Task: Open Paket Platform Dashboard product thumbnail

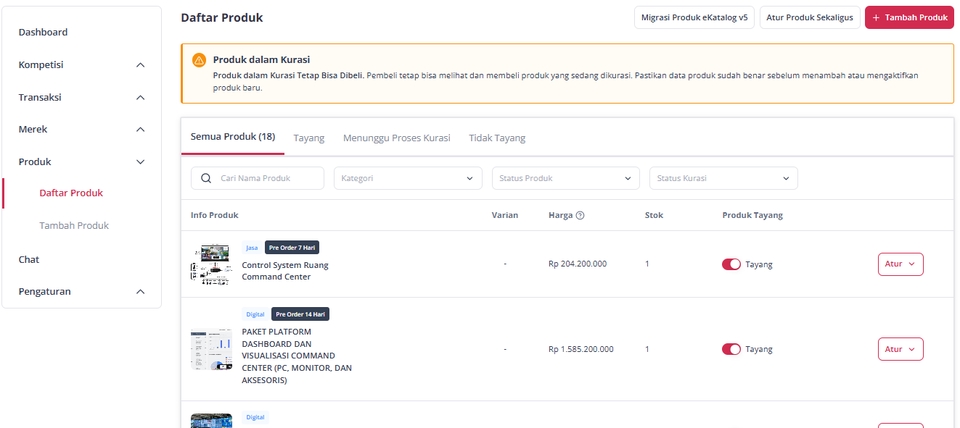Action: [211, 349]
